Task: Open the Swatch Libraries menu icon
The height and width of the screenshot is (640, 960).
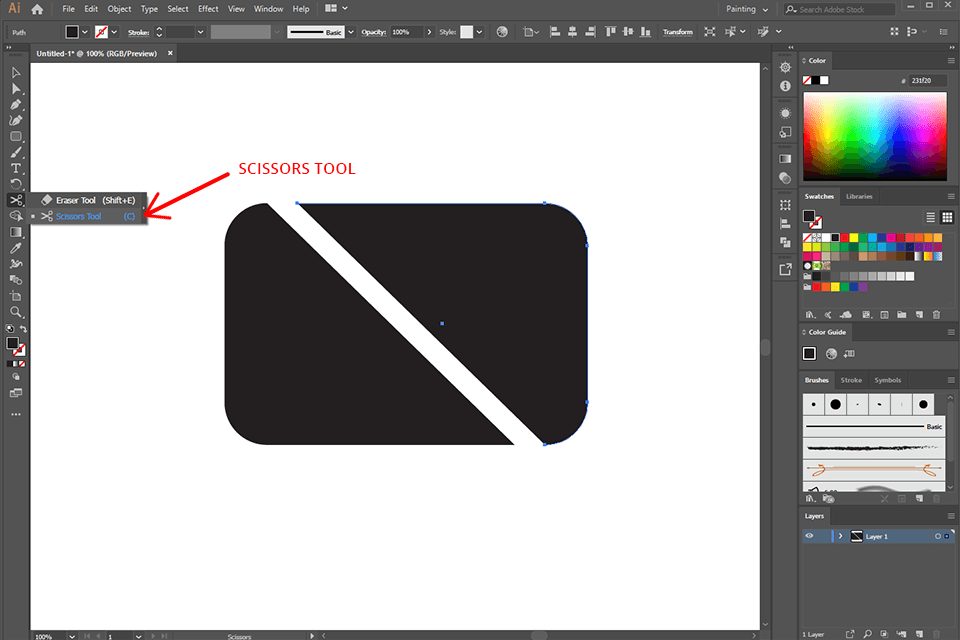Action: (810, 315)
